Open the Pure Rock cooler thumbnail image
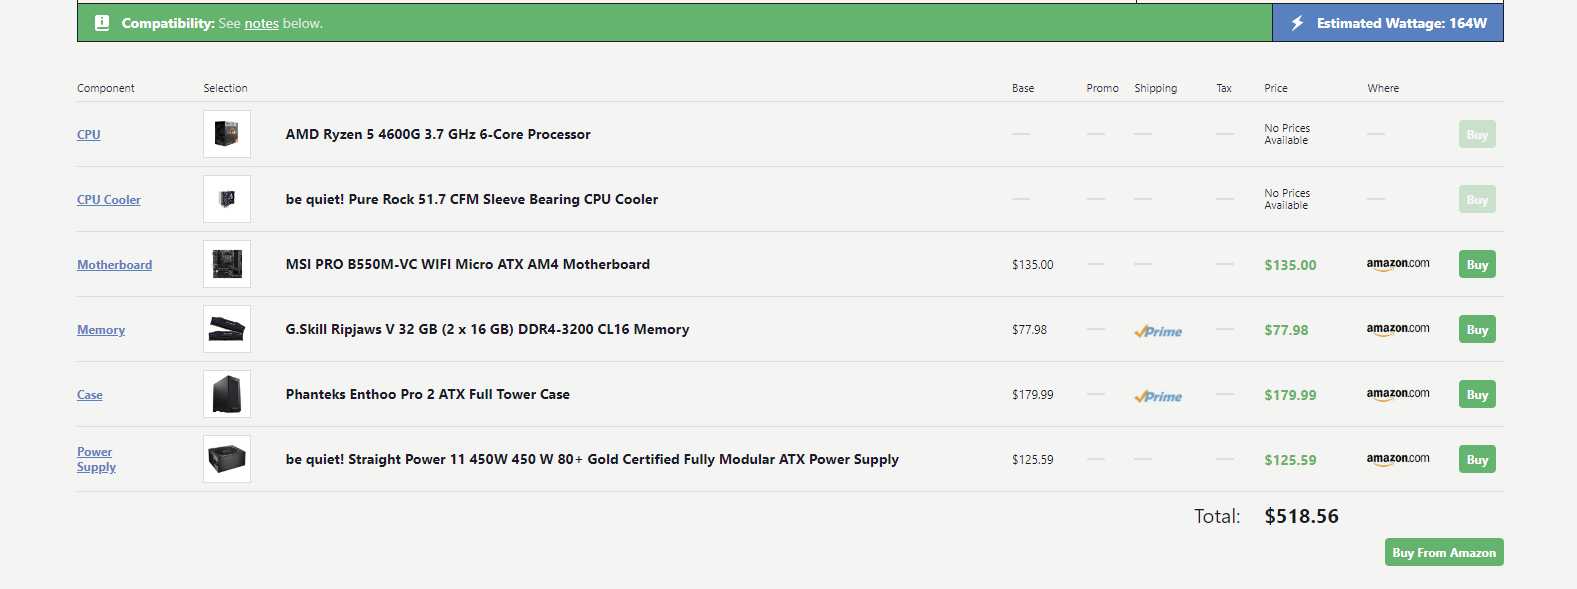This screenshot has height=589, width=1577. point(227,199)
